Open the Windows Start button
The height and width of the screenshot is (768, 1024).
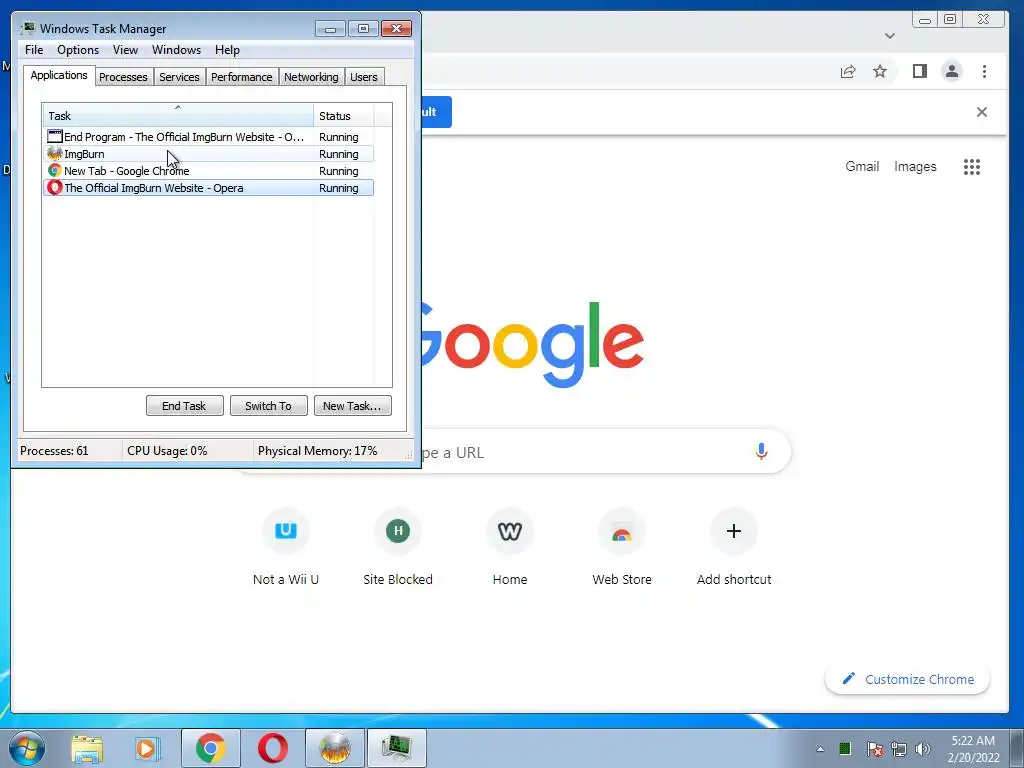(x=27, y=748)
